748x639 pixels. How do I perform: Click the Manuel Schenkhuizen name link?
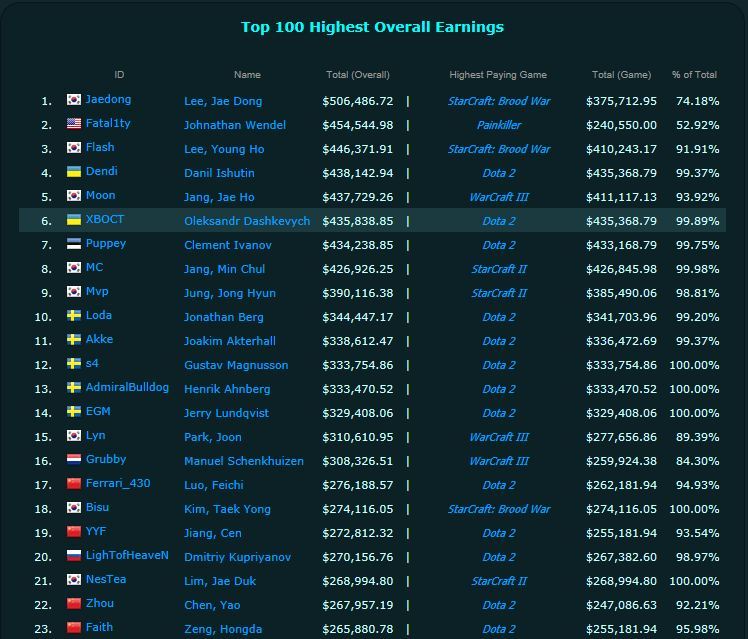(x=244, y=461)
